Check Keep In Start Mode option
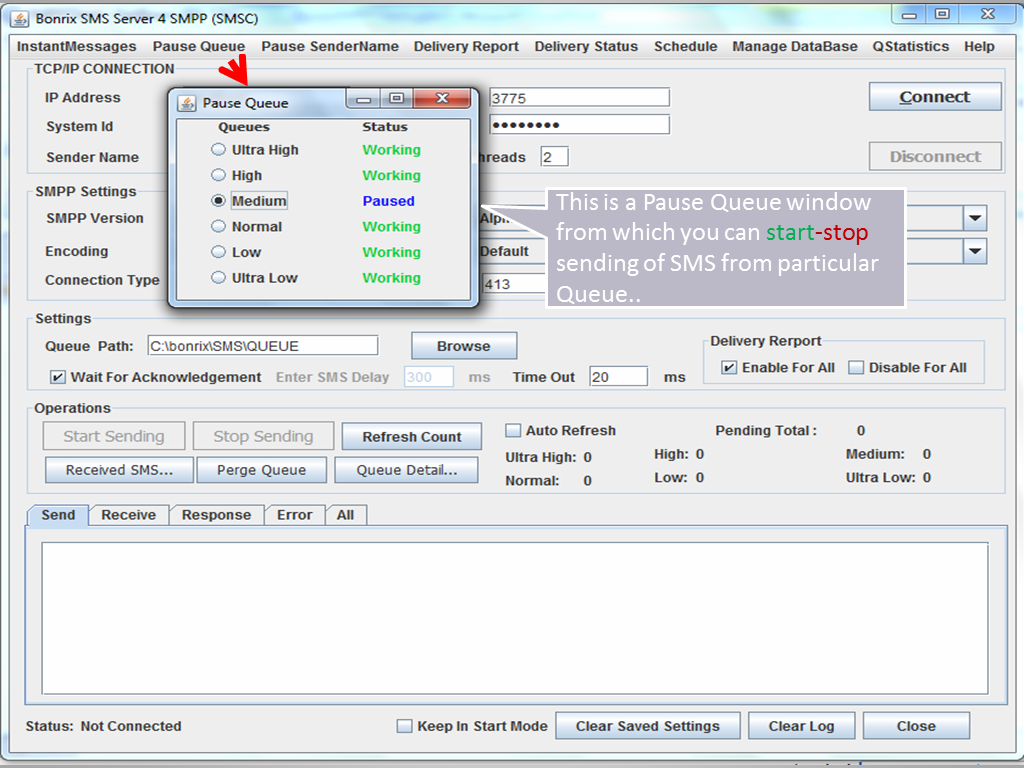This screenshot has width=1024, height=768. (x=404, y=726)
